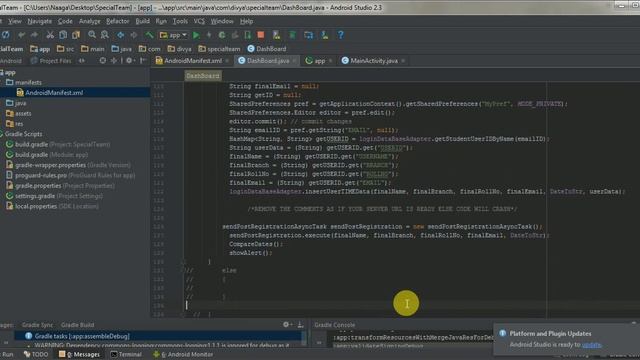Open the Build menu
This screenshot has width=640, height=360.
coord(142,21)
